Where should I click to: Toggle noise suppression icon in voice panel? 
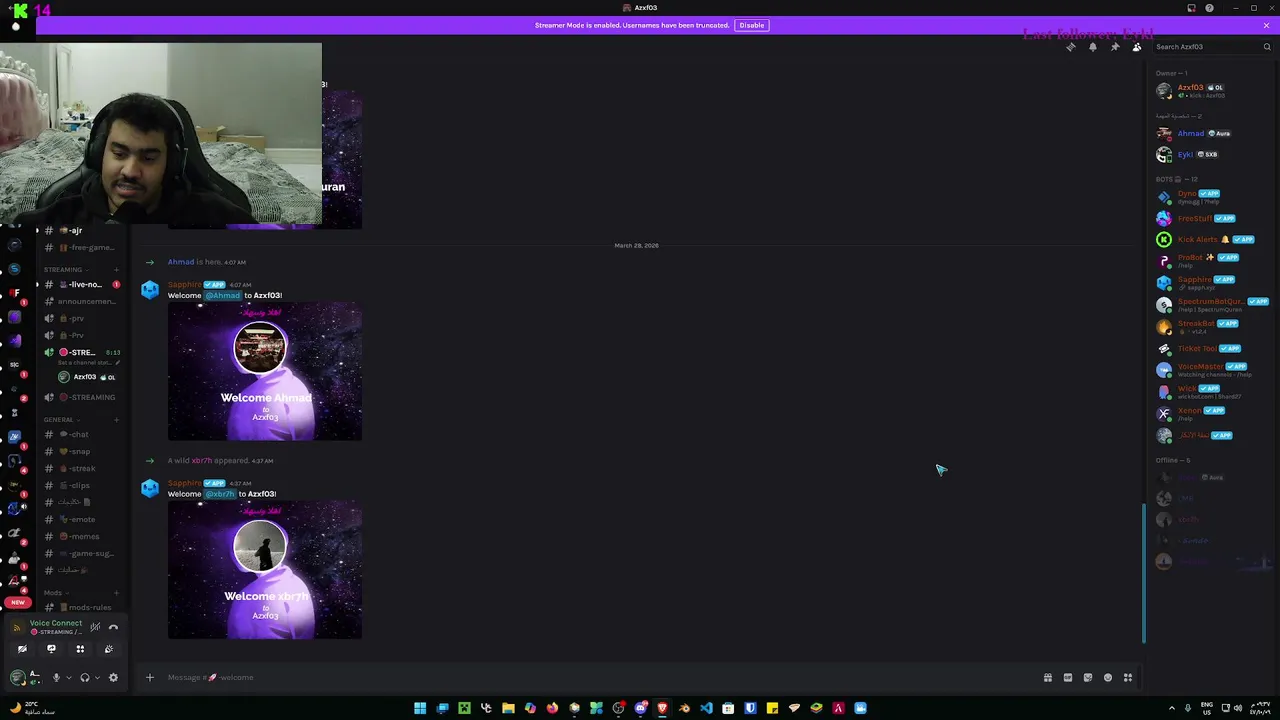pyautogui.click(x=95, y=627)
